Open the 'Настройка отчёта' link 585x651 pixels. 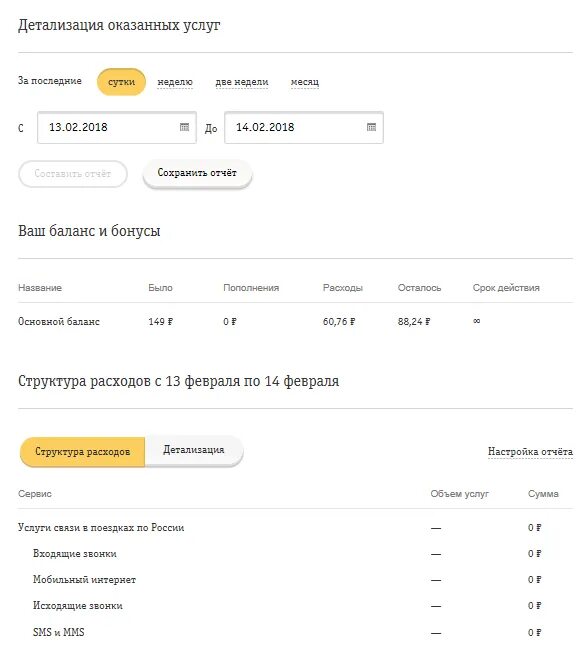coord(530,451)
